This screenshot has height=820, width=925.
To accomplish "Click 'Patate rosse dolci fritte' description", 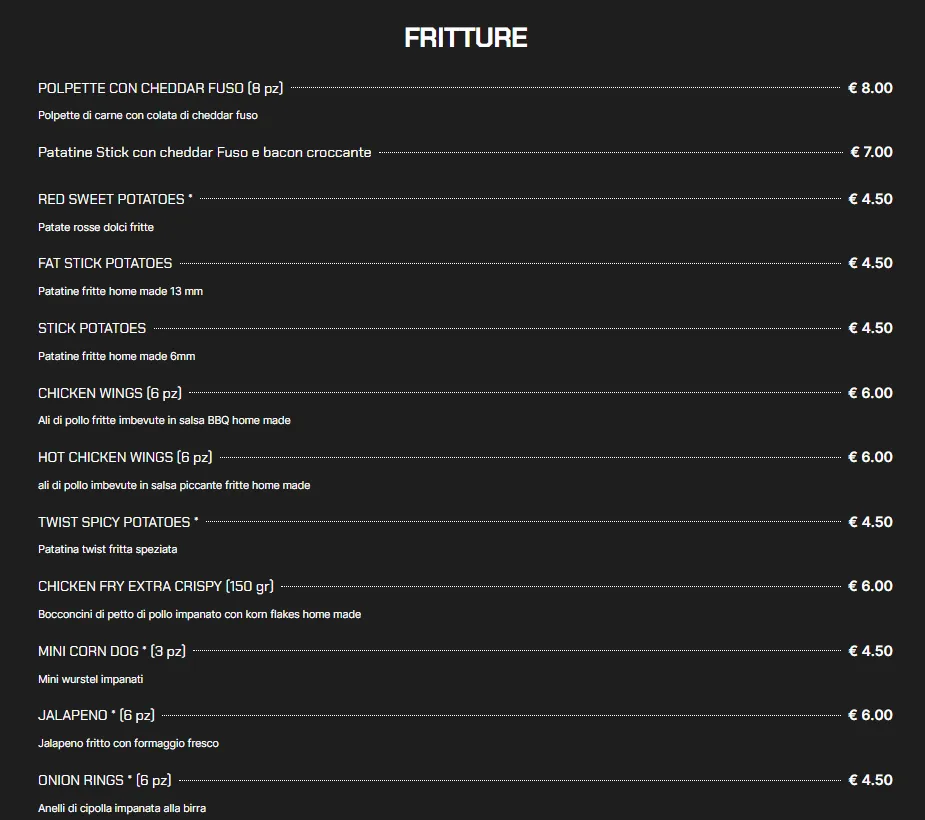I will tap(96, 227).
